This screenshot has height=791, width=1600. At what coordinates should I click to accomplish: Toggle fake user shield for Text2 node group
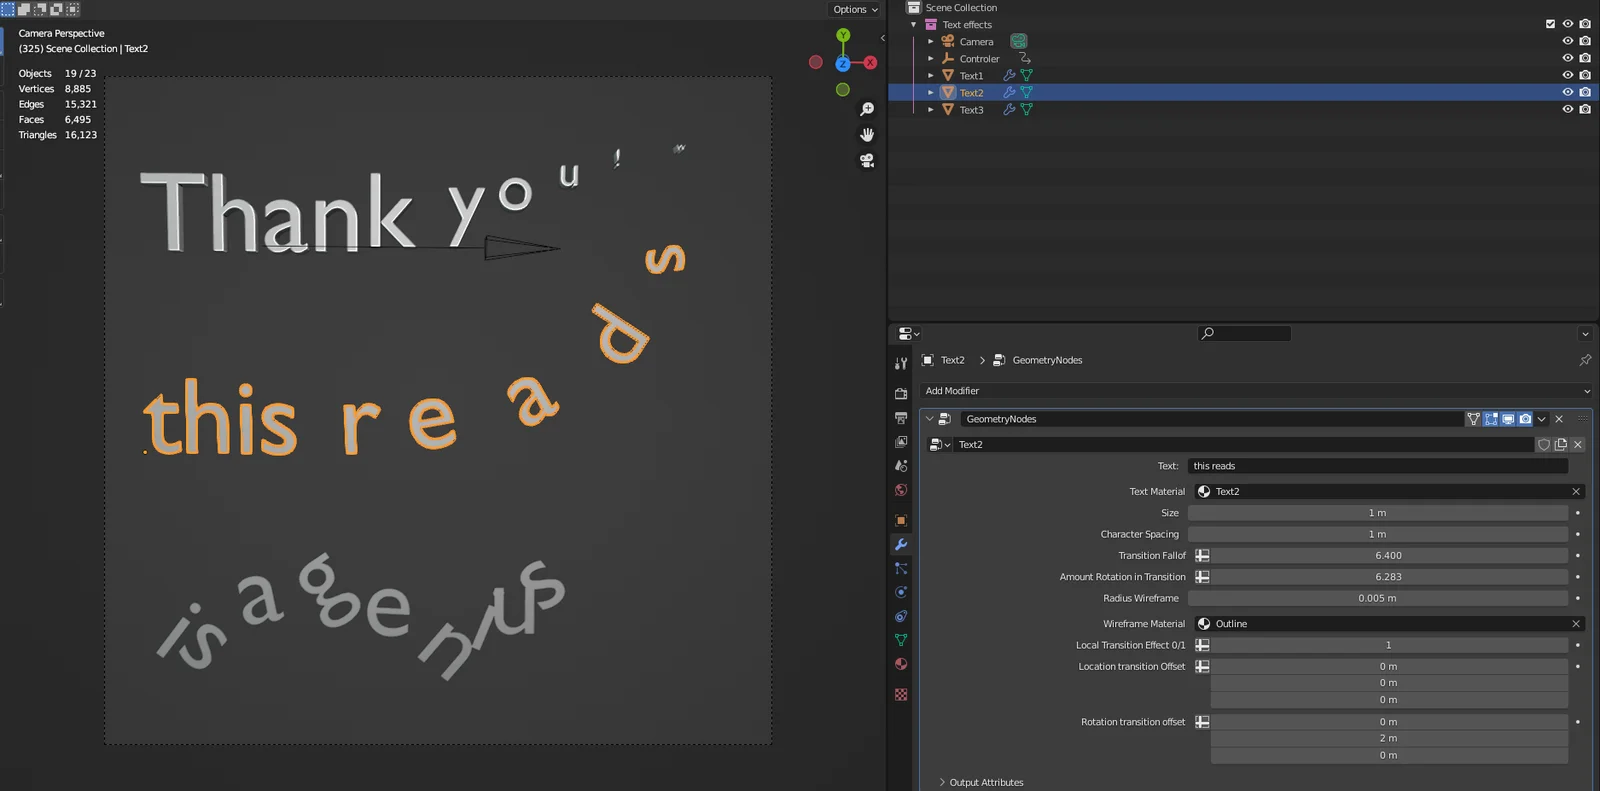pos(1544,445)
